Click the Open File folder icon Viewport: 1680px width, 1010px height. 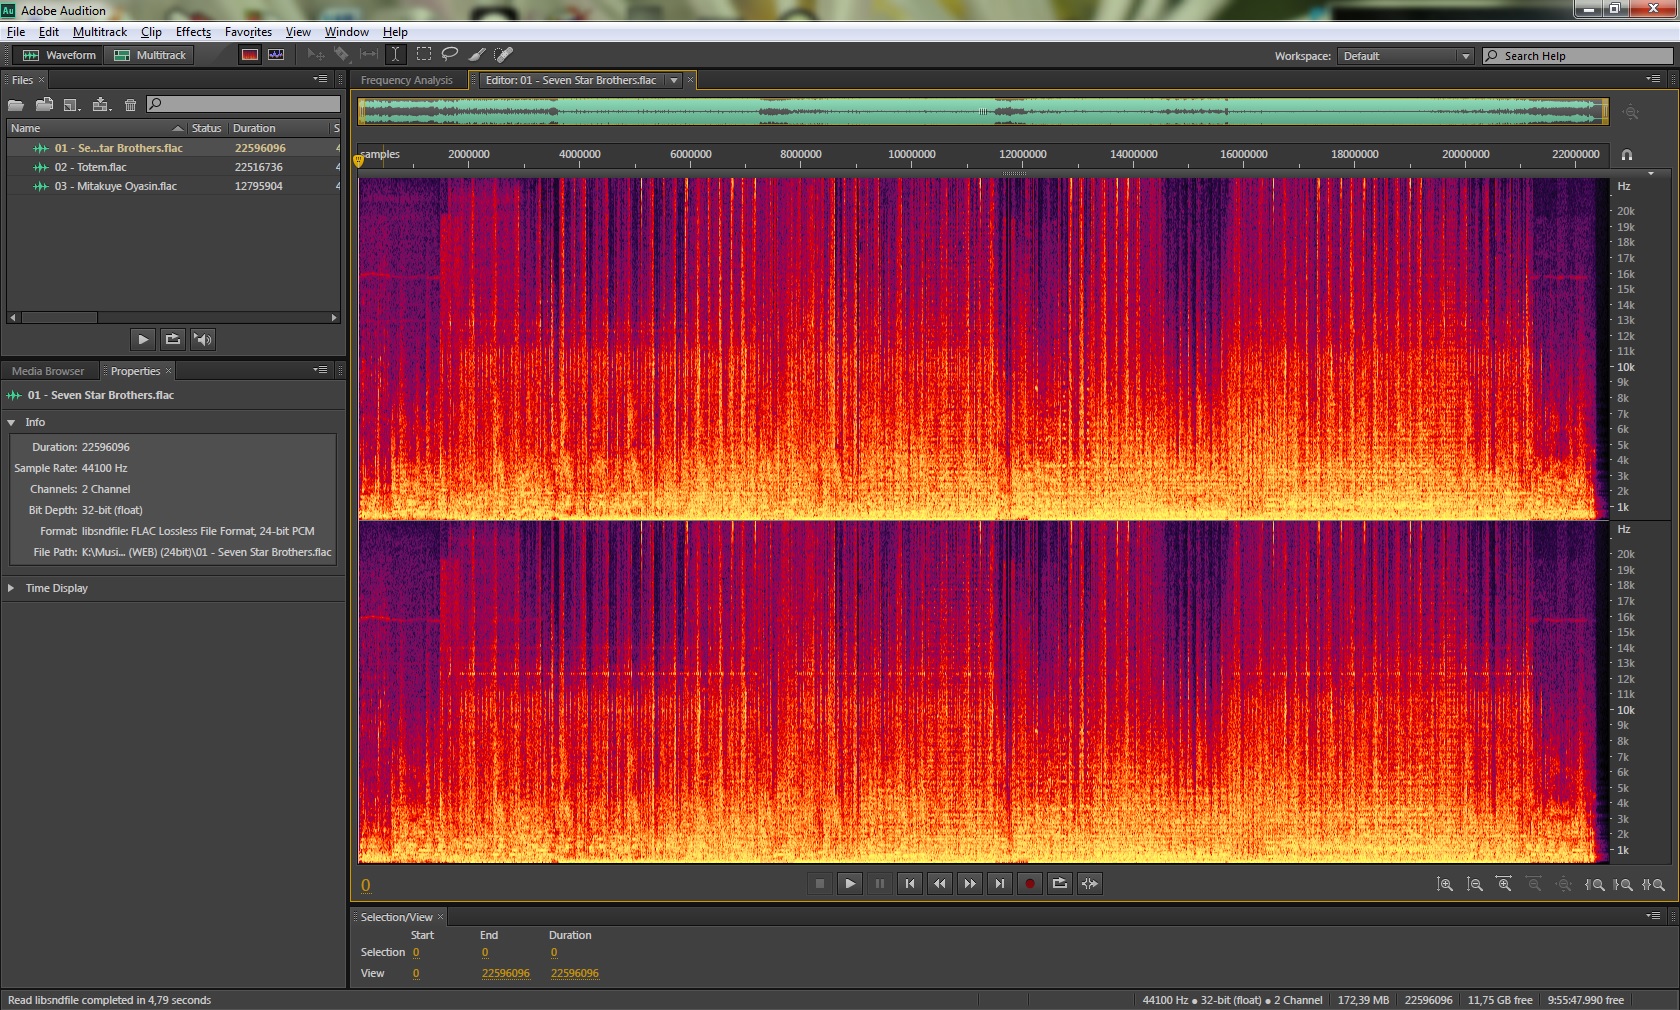coord(16,105)
